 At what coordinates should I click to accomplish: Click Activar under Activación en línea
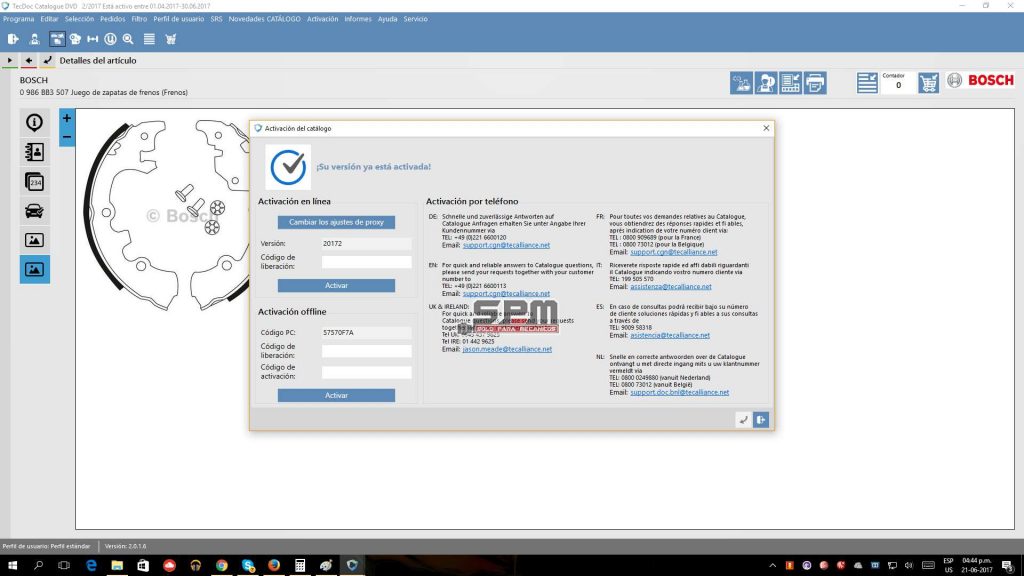(x=336, y=285)
